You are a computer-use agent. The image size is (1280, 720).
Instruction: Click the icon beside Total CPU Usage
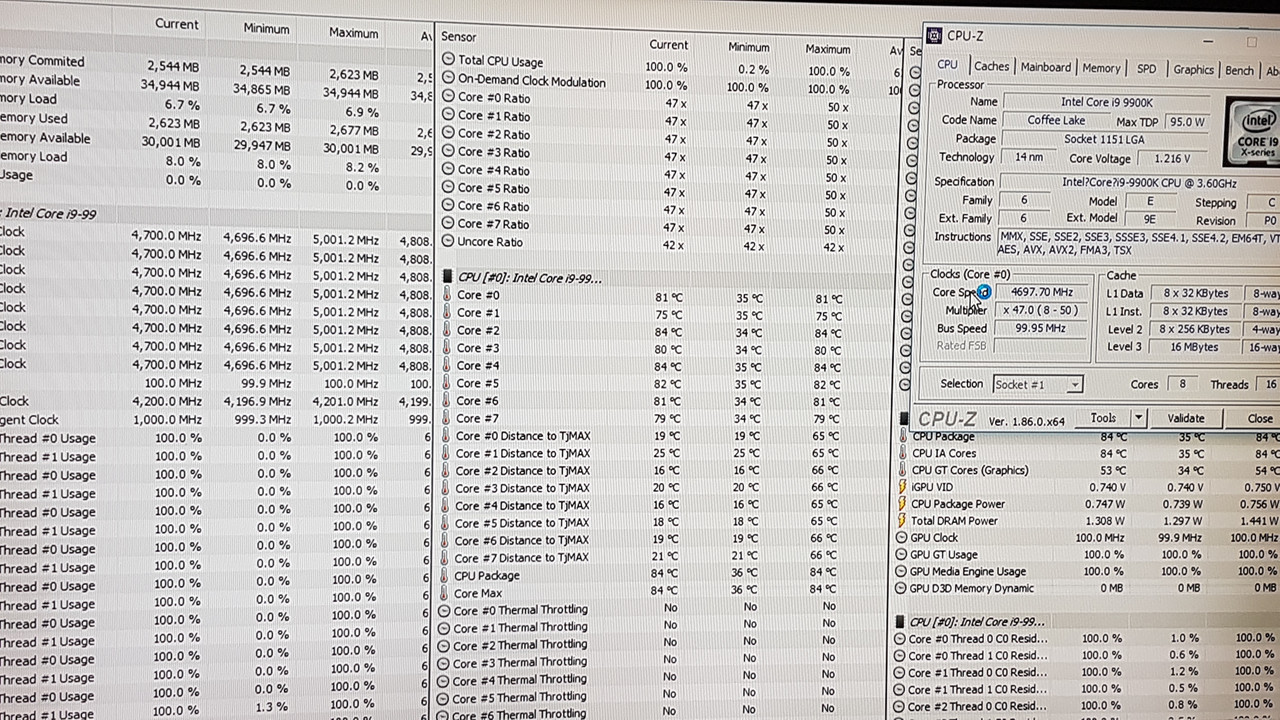coord(448,60)
